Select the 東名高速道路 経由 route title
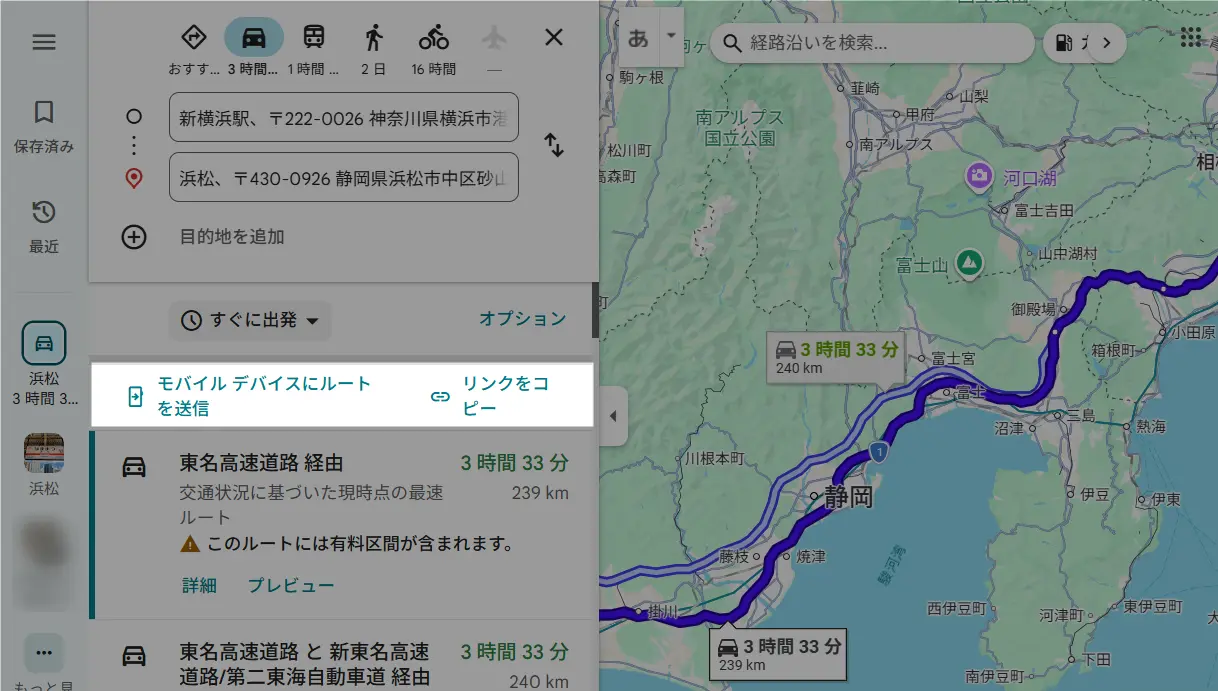The height and width of the screenshot is (691, 1218). [x=261, y=463]
